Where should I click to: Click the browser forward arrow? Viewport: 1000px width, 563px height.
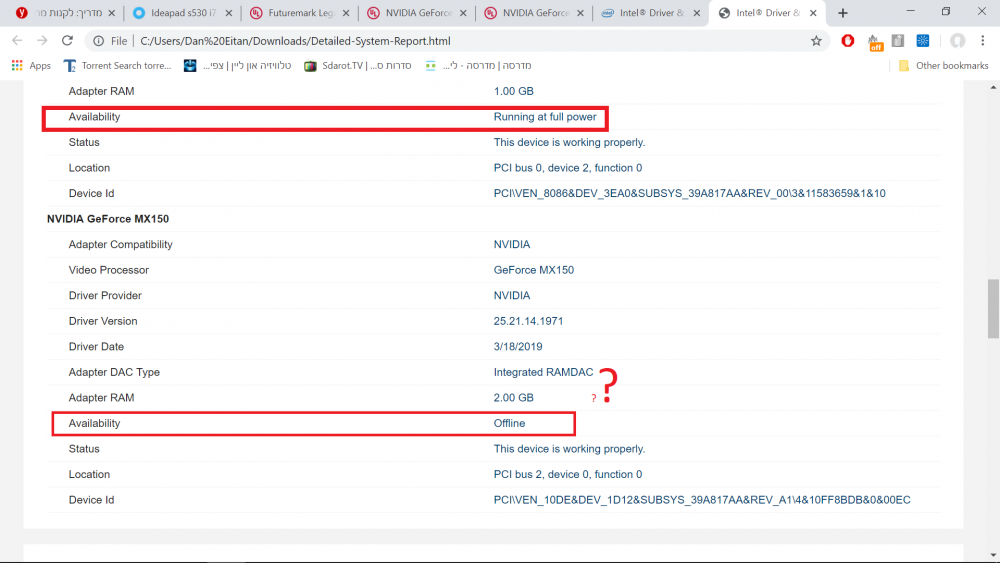(x=42, y=40)
